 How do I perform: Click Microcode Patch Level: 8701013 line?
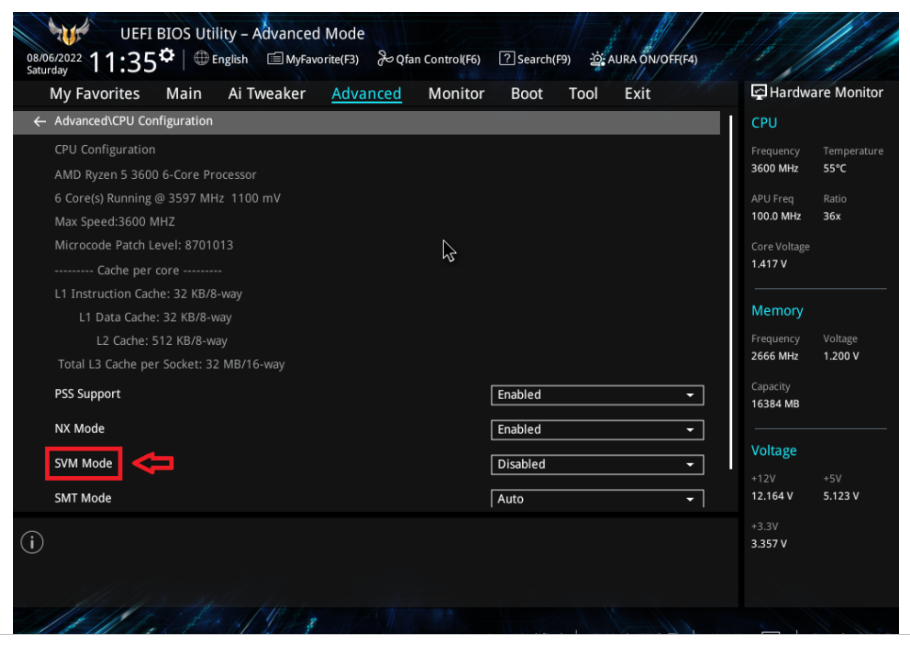[144, 245]
